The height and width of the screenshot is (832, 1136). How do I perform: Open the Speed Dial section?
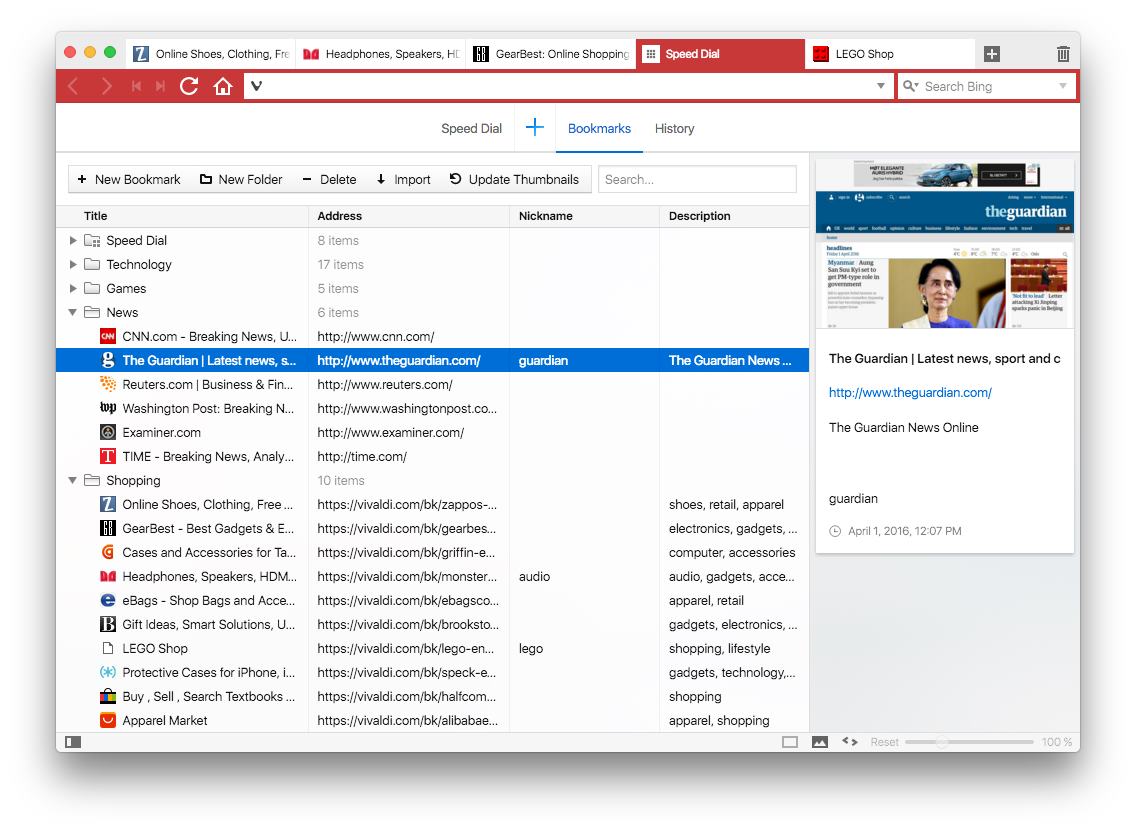[472, 128]
